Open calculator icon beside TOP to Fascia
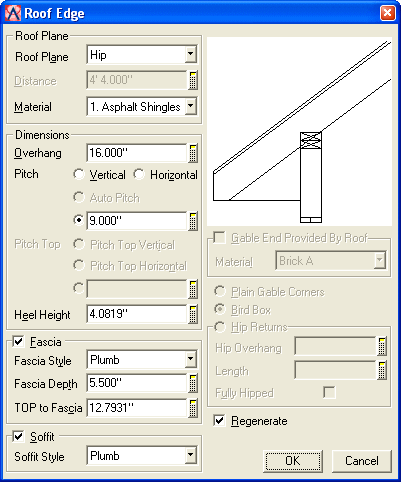Image resolution: width=401 pixels, height=482 pixels. (193, 408)
